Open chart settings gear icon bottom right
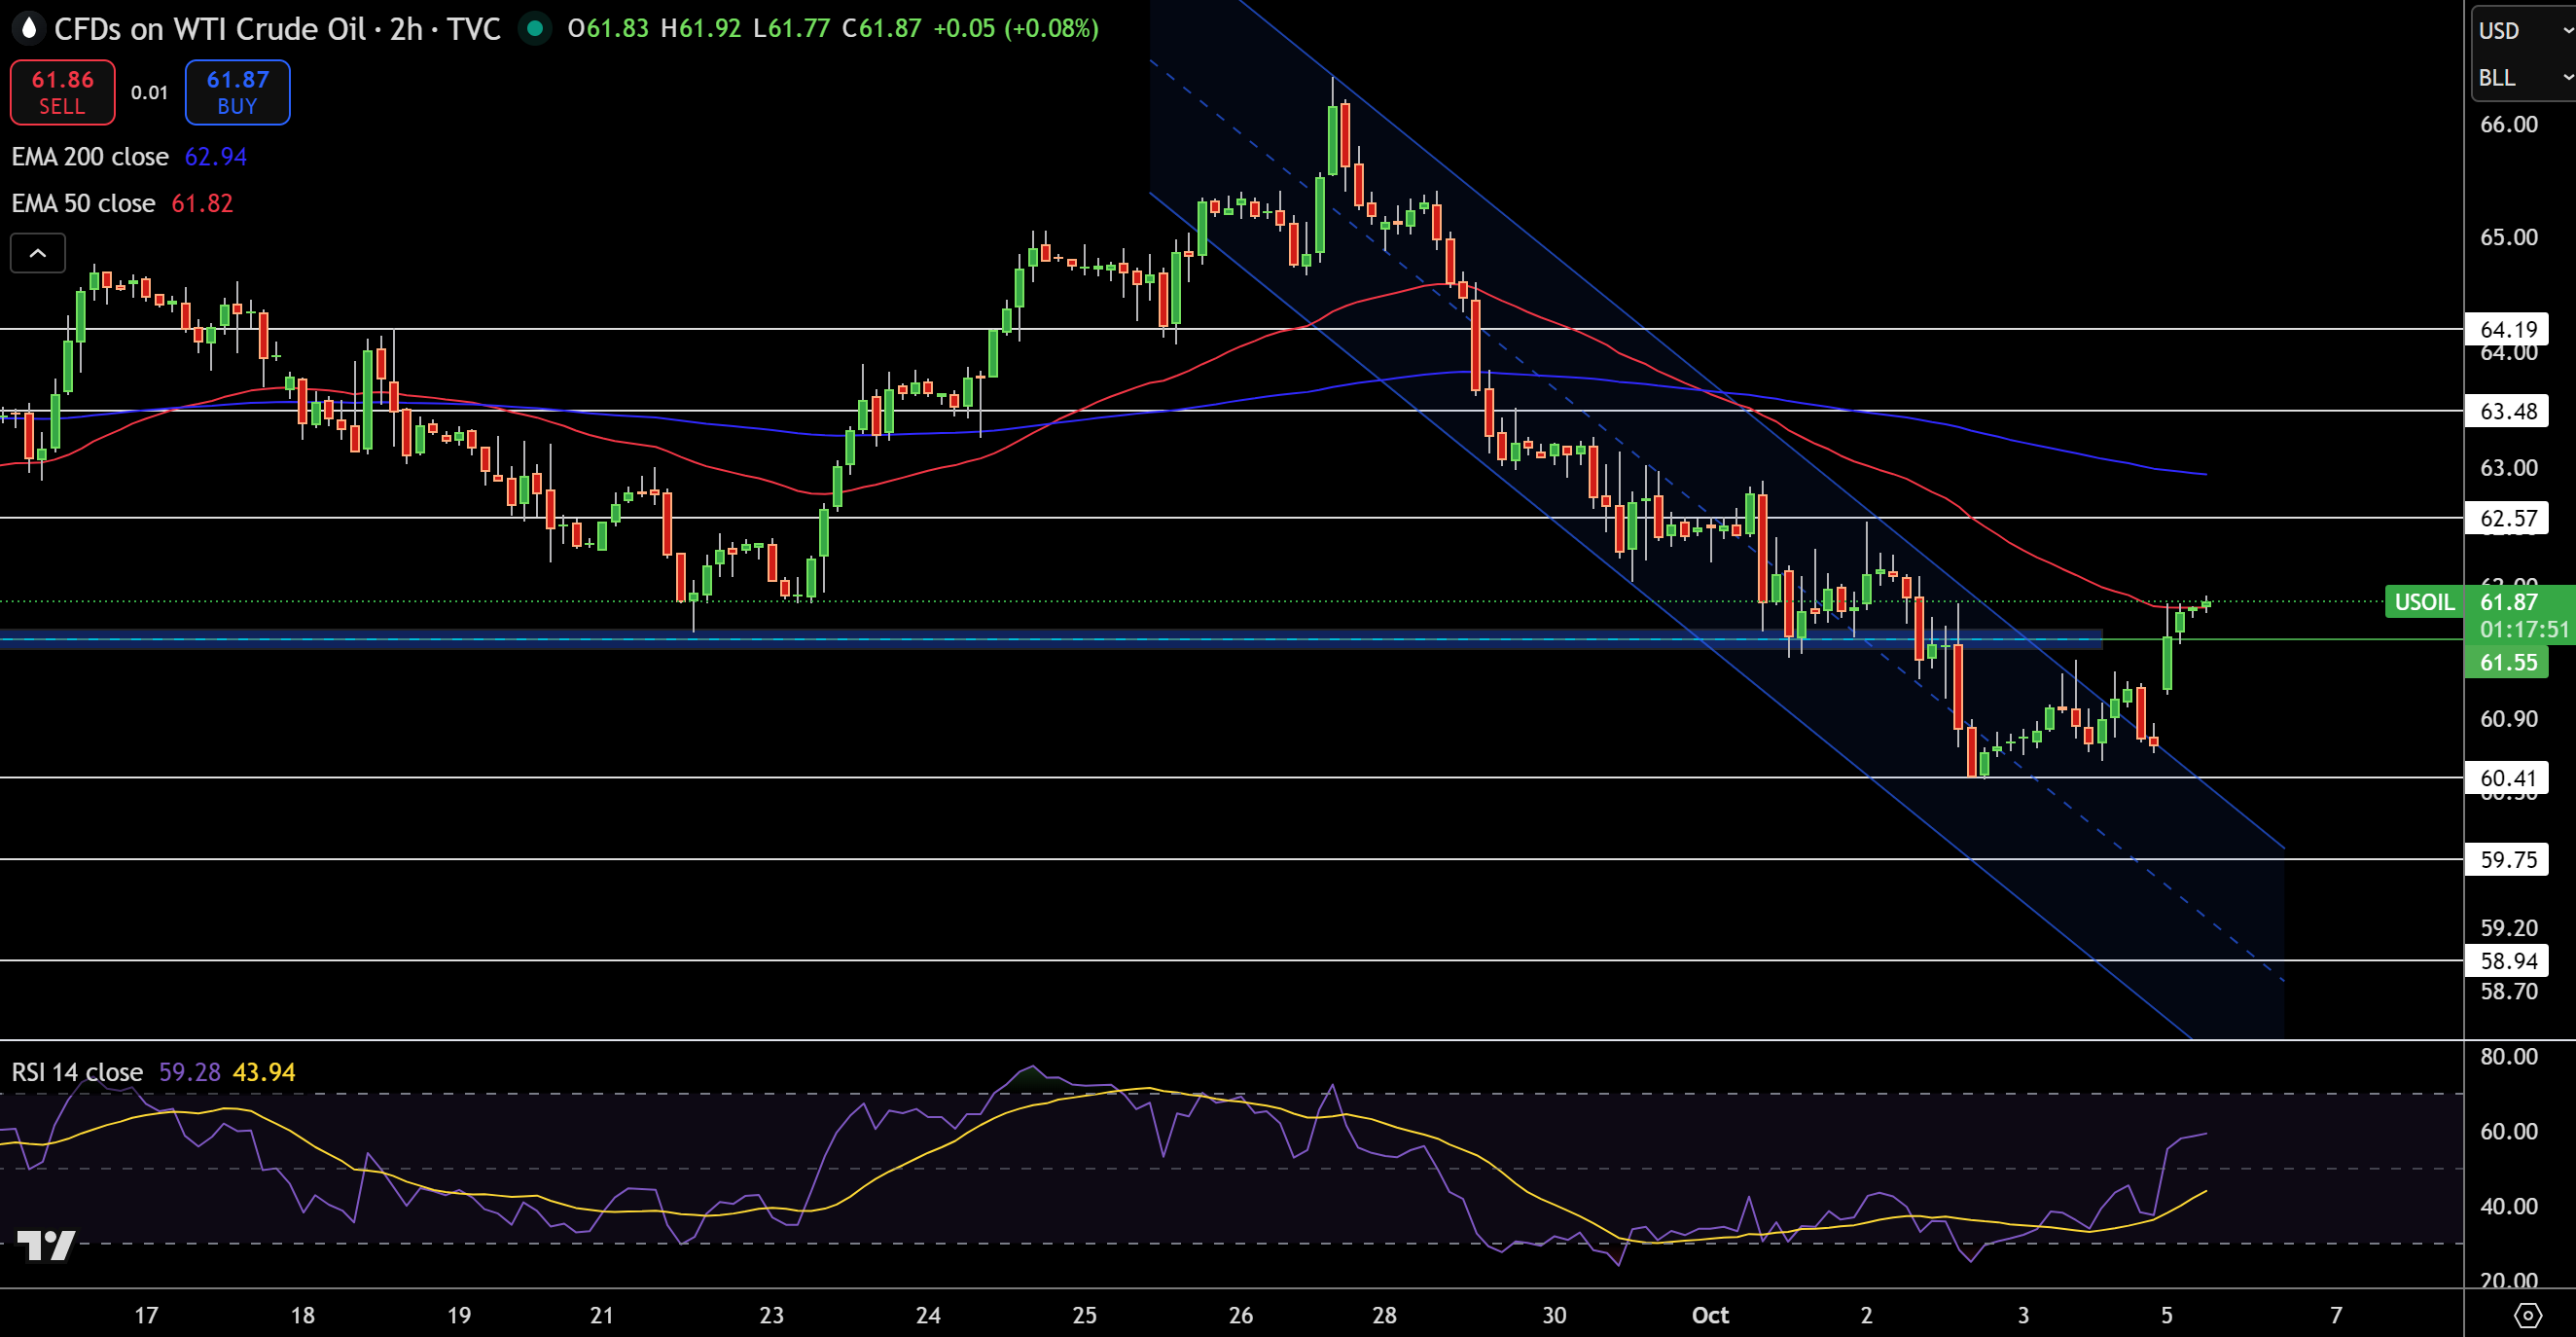This screenshot has width=2576, height=1337. (x=2528, y=1315)
